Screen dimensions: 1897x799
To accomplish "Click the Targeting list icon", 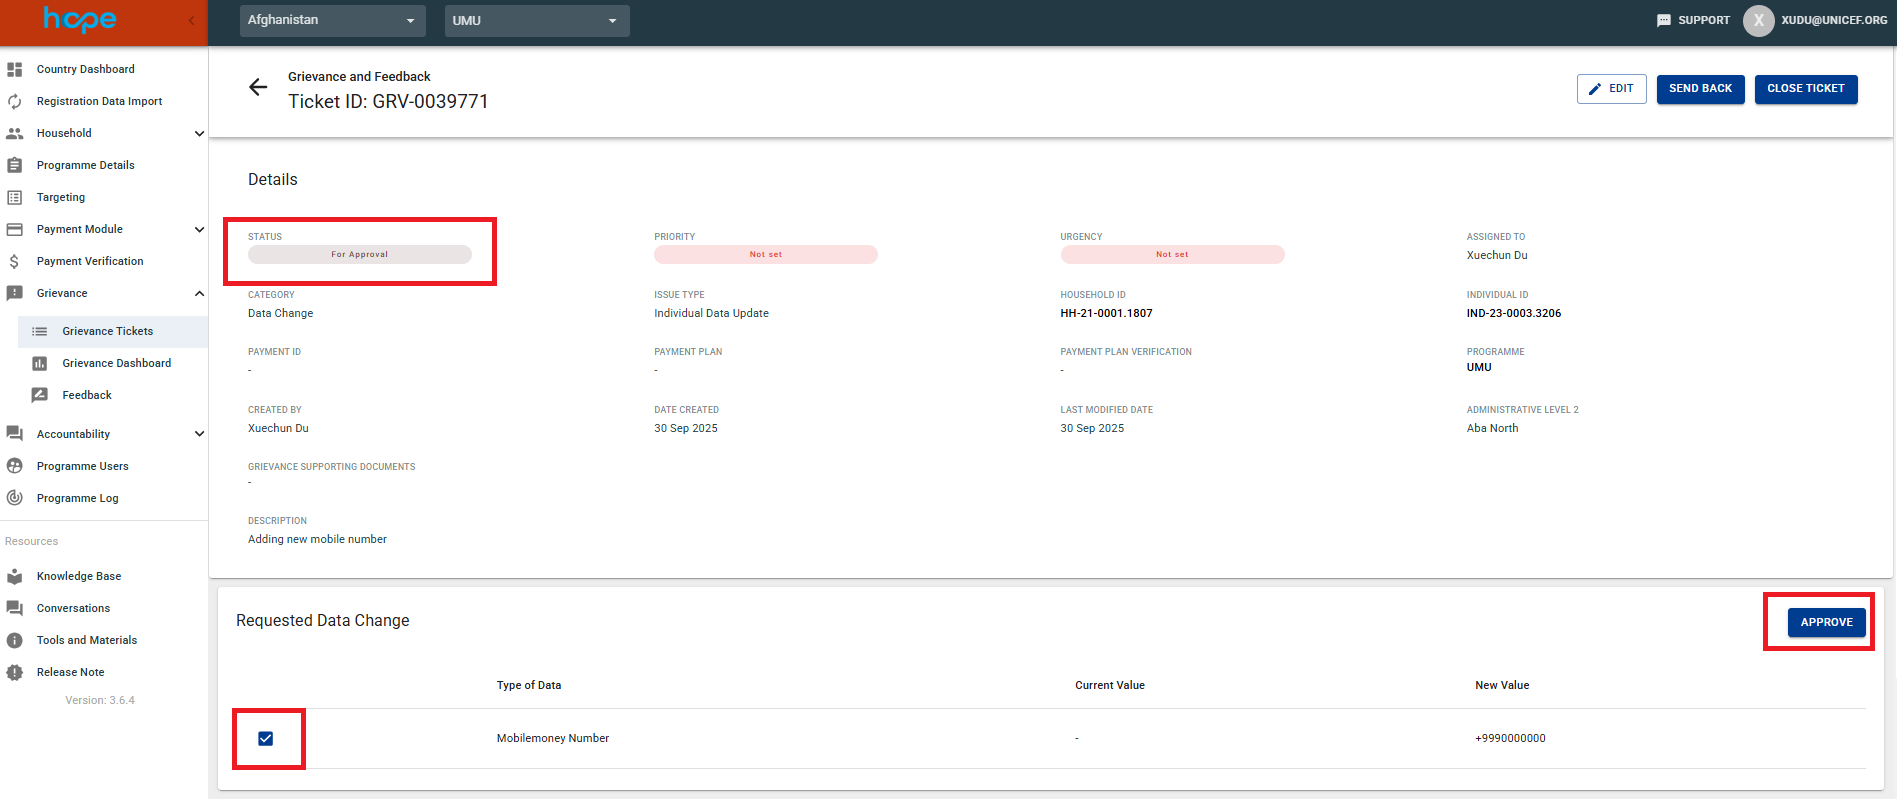I will 15,197.
